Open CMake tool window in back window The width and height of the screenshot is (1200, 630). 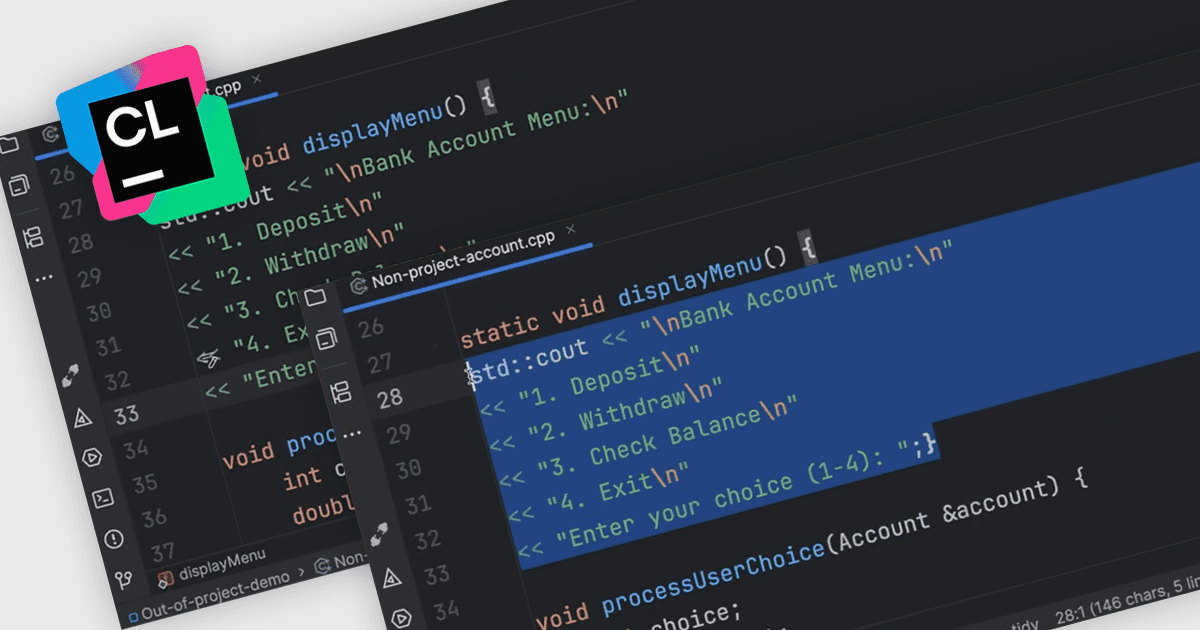[x=83, y=419]
